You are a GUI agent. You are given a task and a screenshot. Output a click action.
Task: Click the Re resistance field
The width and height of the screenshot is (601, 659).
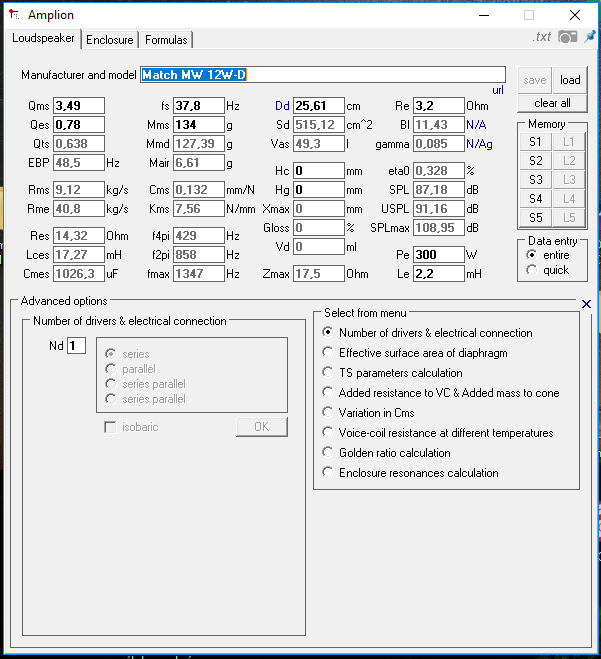[x=439, y=105]
